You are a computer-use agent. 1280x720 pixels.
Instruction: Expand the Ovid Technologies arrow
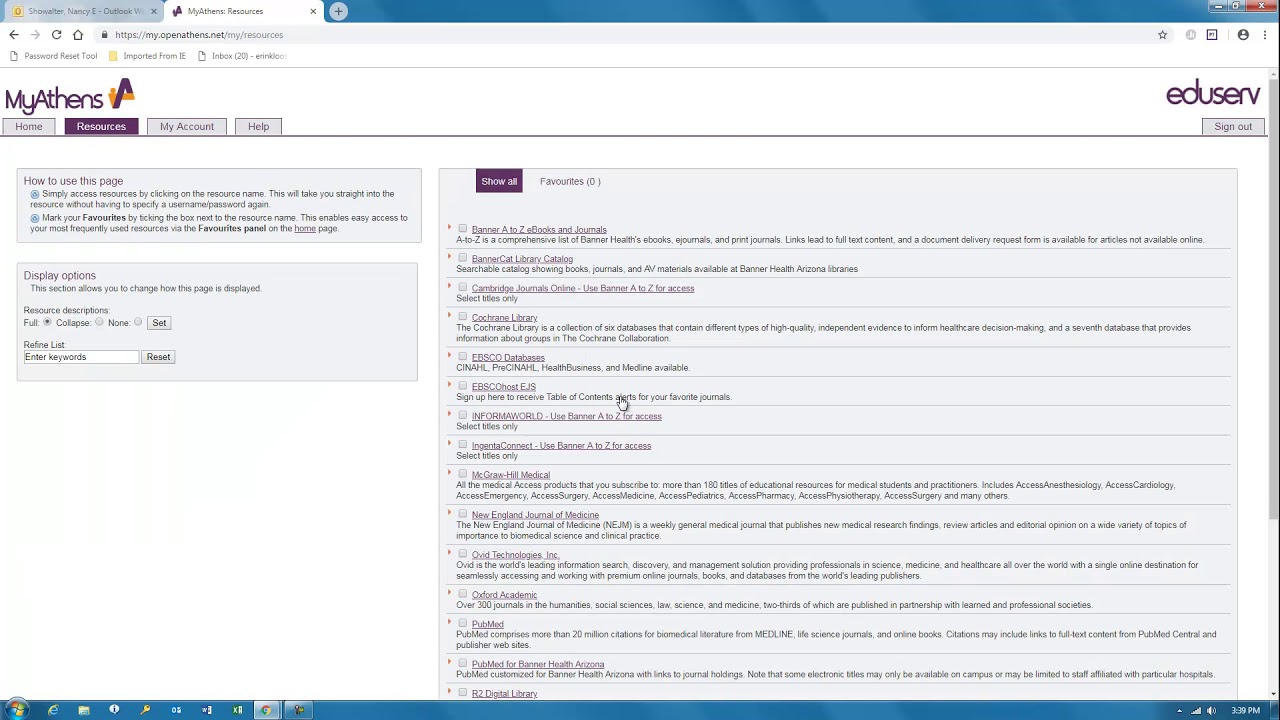(x=450, y=554)
